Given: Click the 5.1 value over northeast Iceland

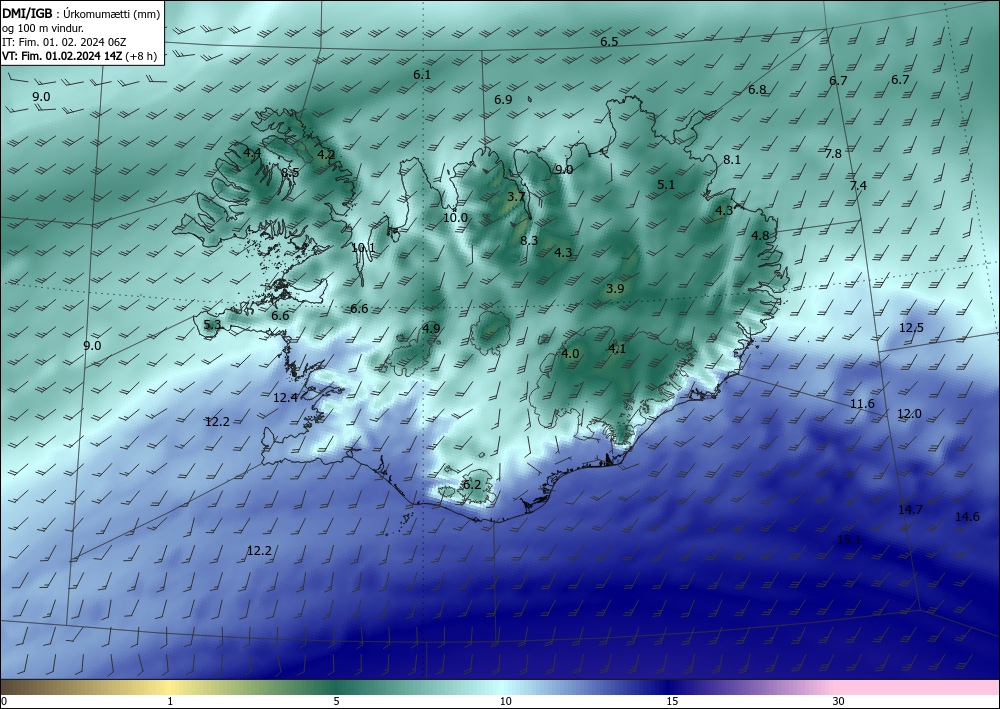Looking at the screenshot, I should coord(666,184).
